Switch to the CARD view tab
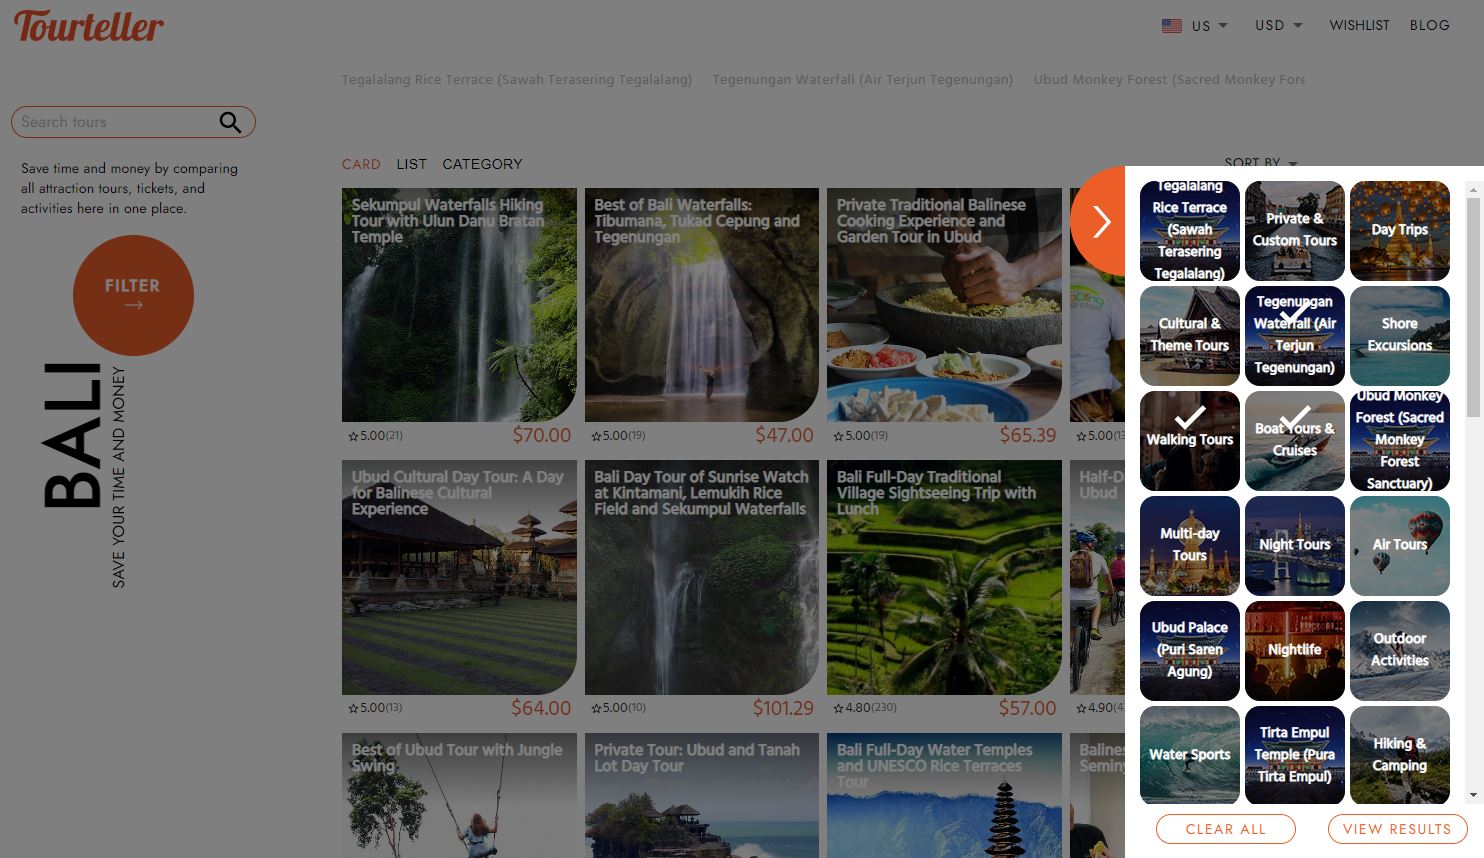 361,164
